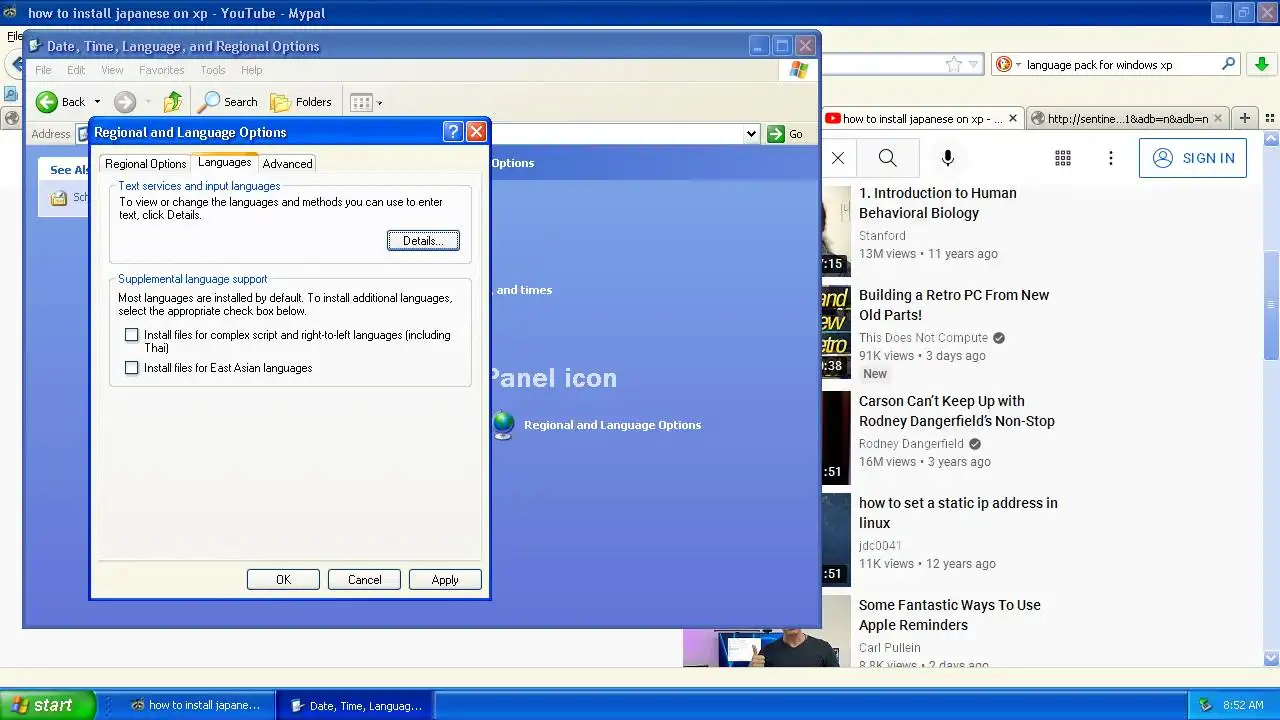Open the YouTube apps grid icon
This screenshot has width=1280, height=720.
click(x=1063, y=158)
